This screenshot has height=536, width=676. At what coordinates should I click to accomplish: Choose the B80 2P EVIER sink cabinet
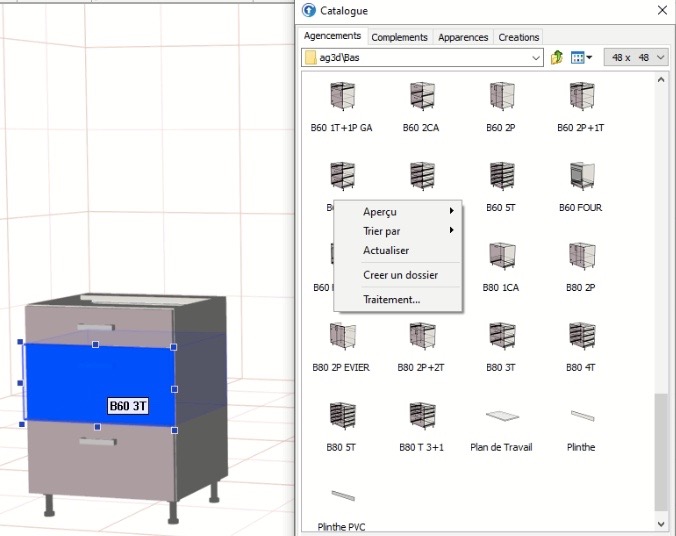(x=342, y=336)
